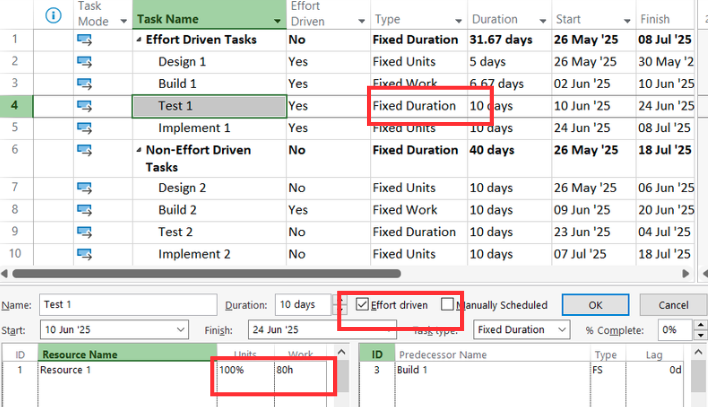708x407 pixels.
Task: Open the Task Name column filter dropdown
Action: pos(277,21)
